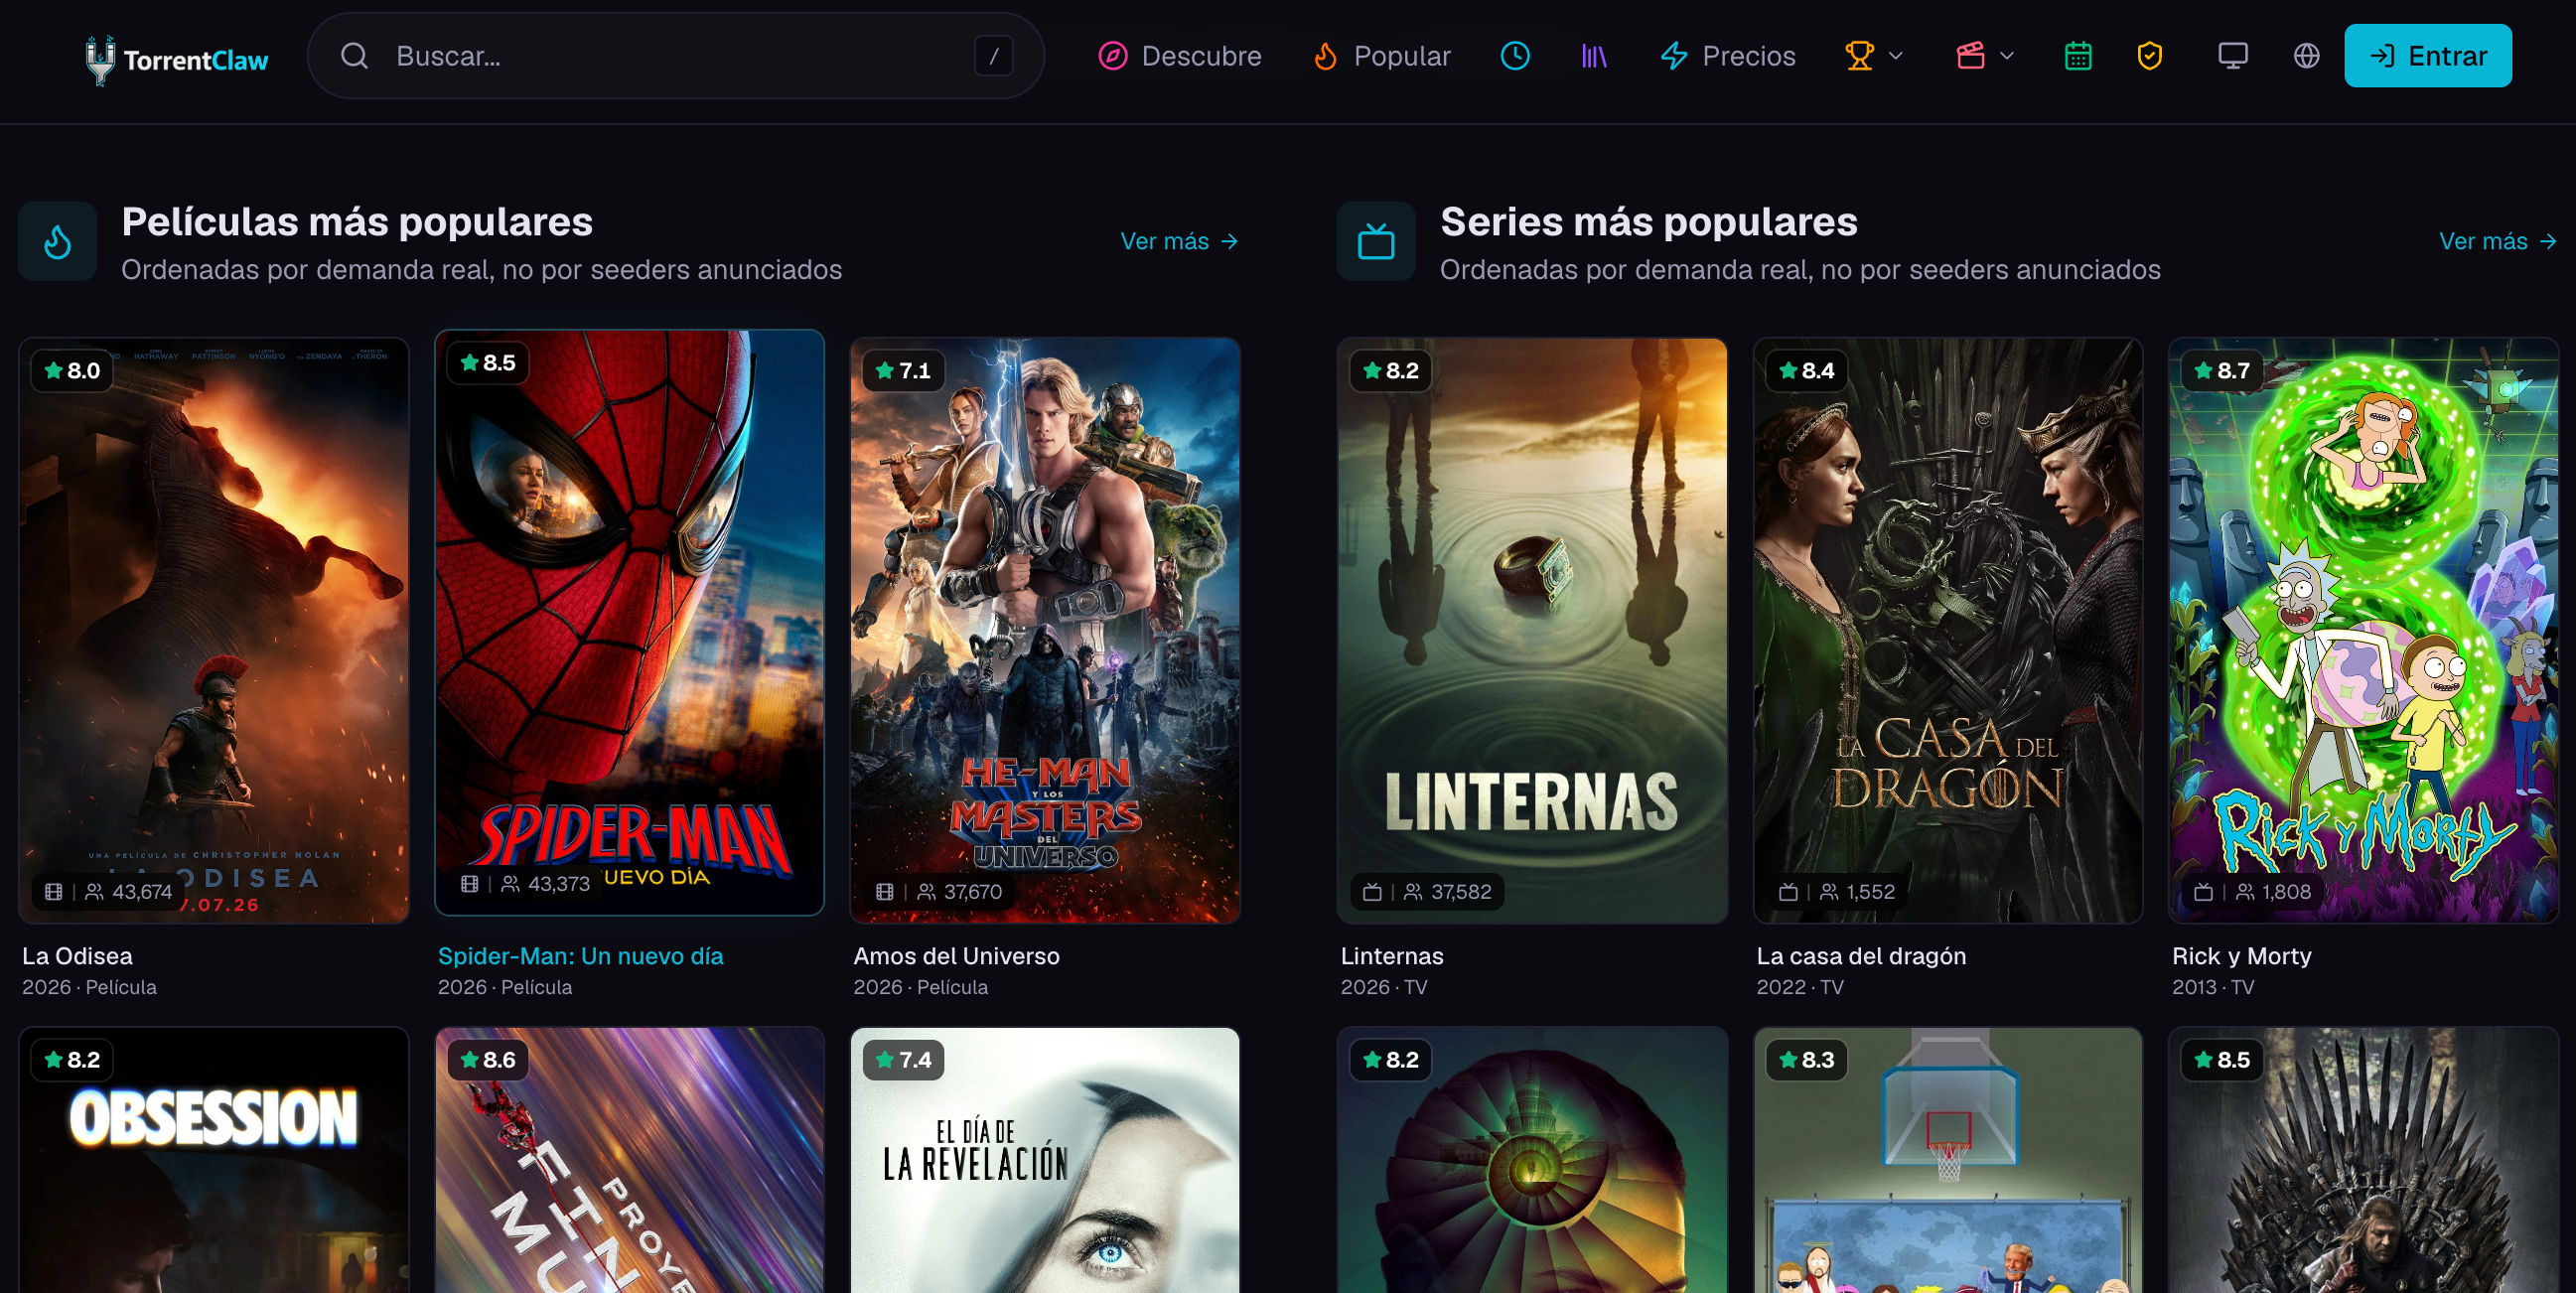Open the recent clock icon

pos(1515,56)
